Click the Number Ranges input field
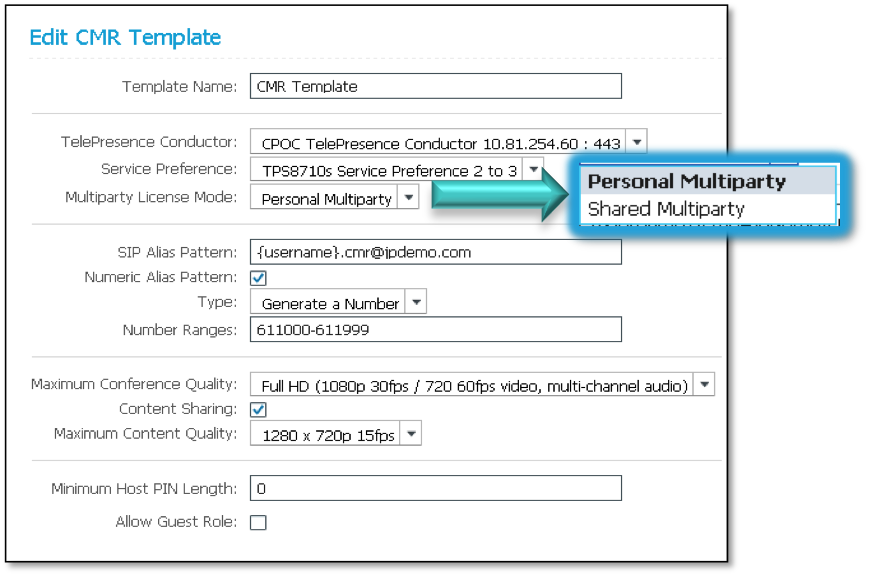This screenshot has width=874, height=576. point(435,329)
